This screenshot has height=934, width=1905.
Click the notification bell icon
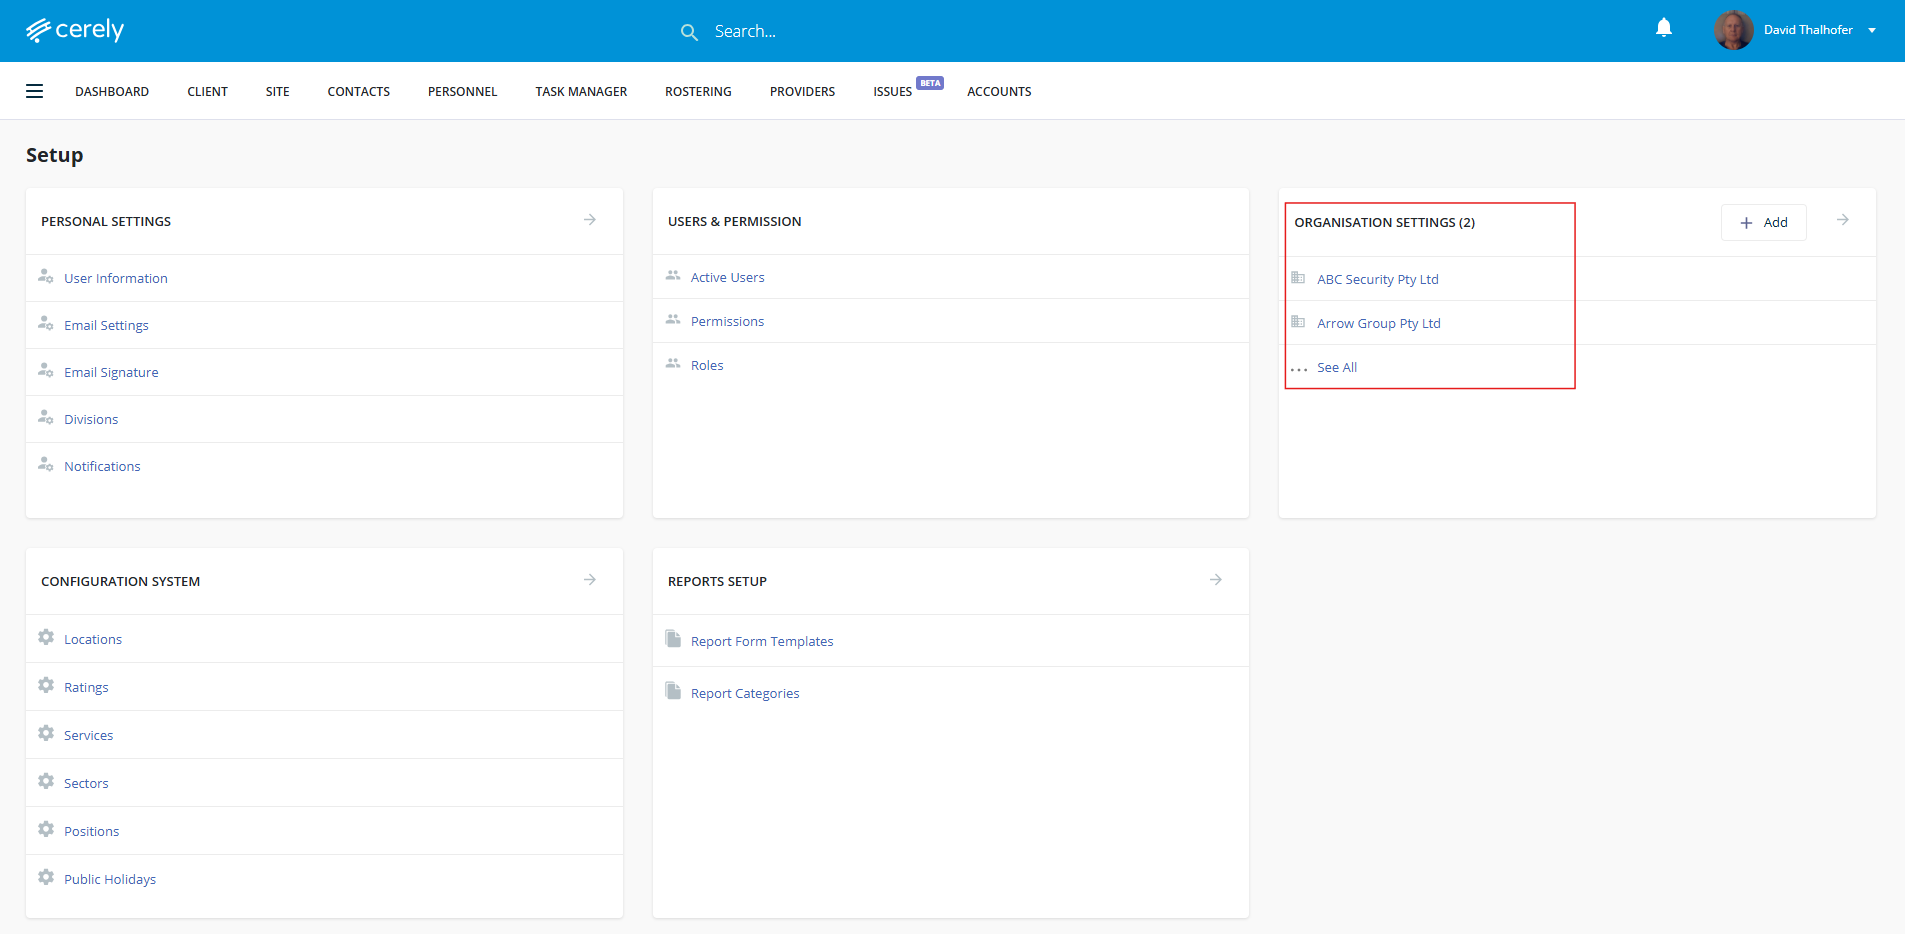point(1663,29)
